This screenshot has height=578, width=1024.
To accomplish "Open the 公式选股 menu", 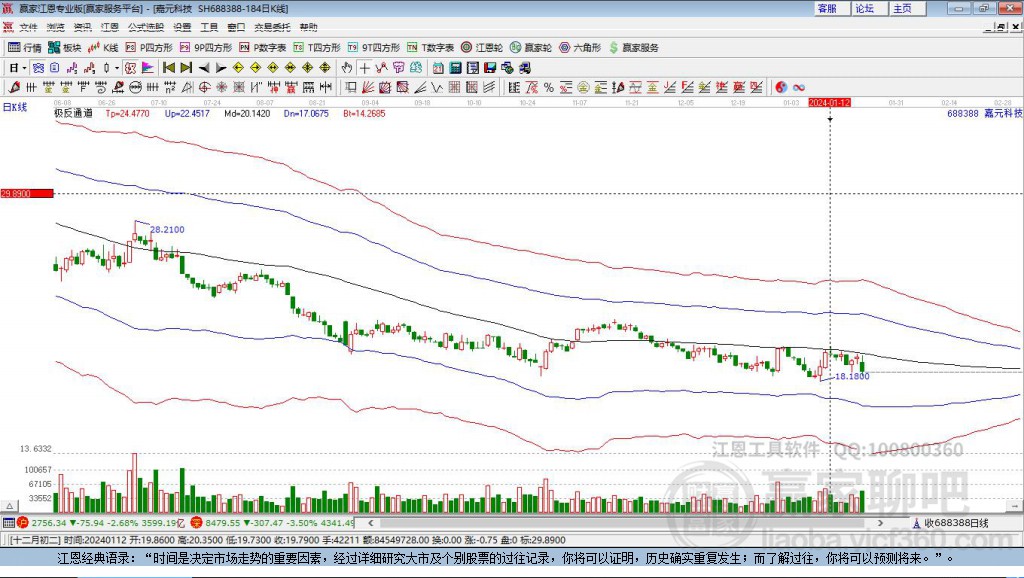I will pos(146,27).
